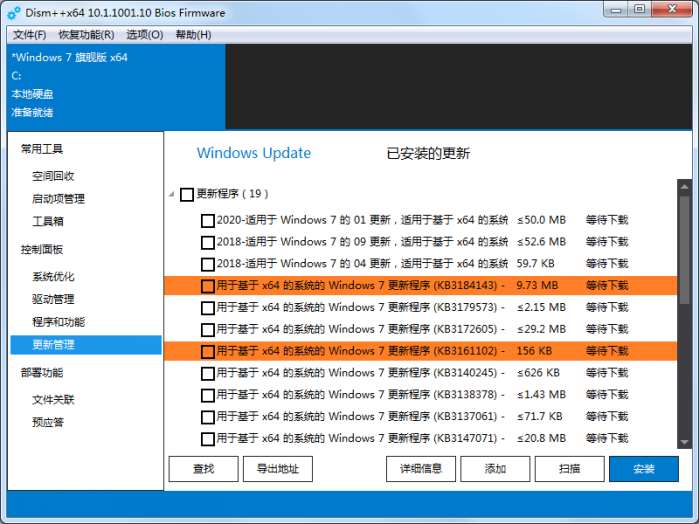
Task: Click the Dism++ gear icon in title bar
Action: [14, 13]
